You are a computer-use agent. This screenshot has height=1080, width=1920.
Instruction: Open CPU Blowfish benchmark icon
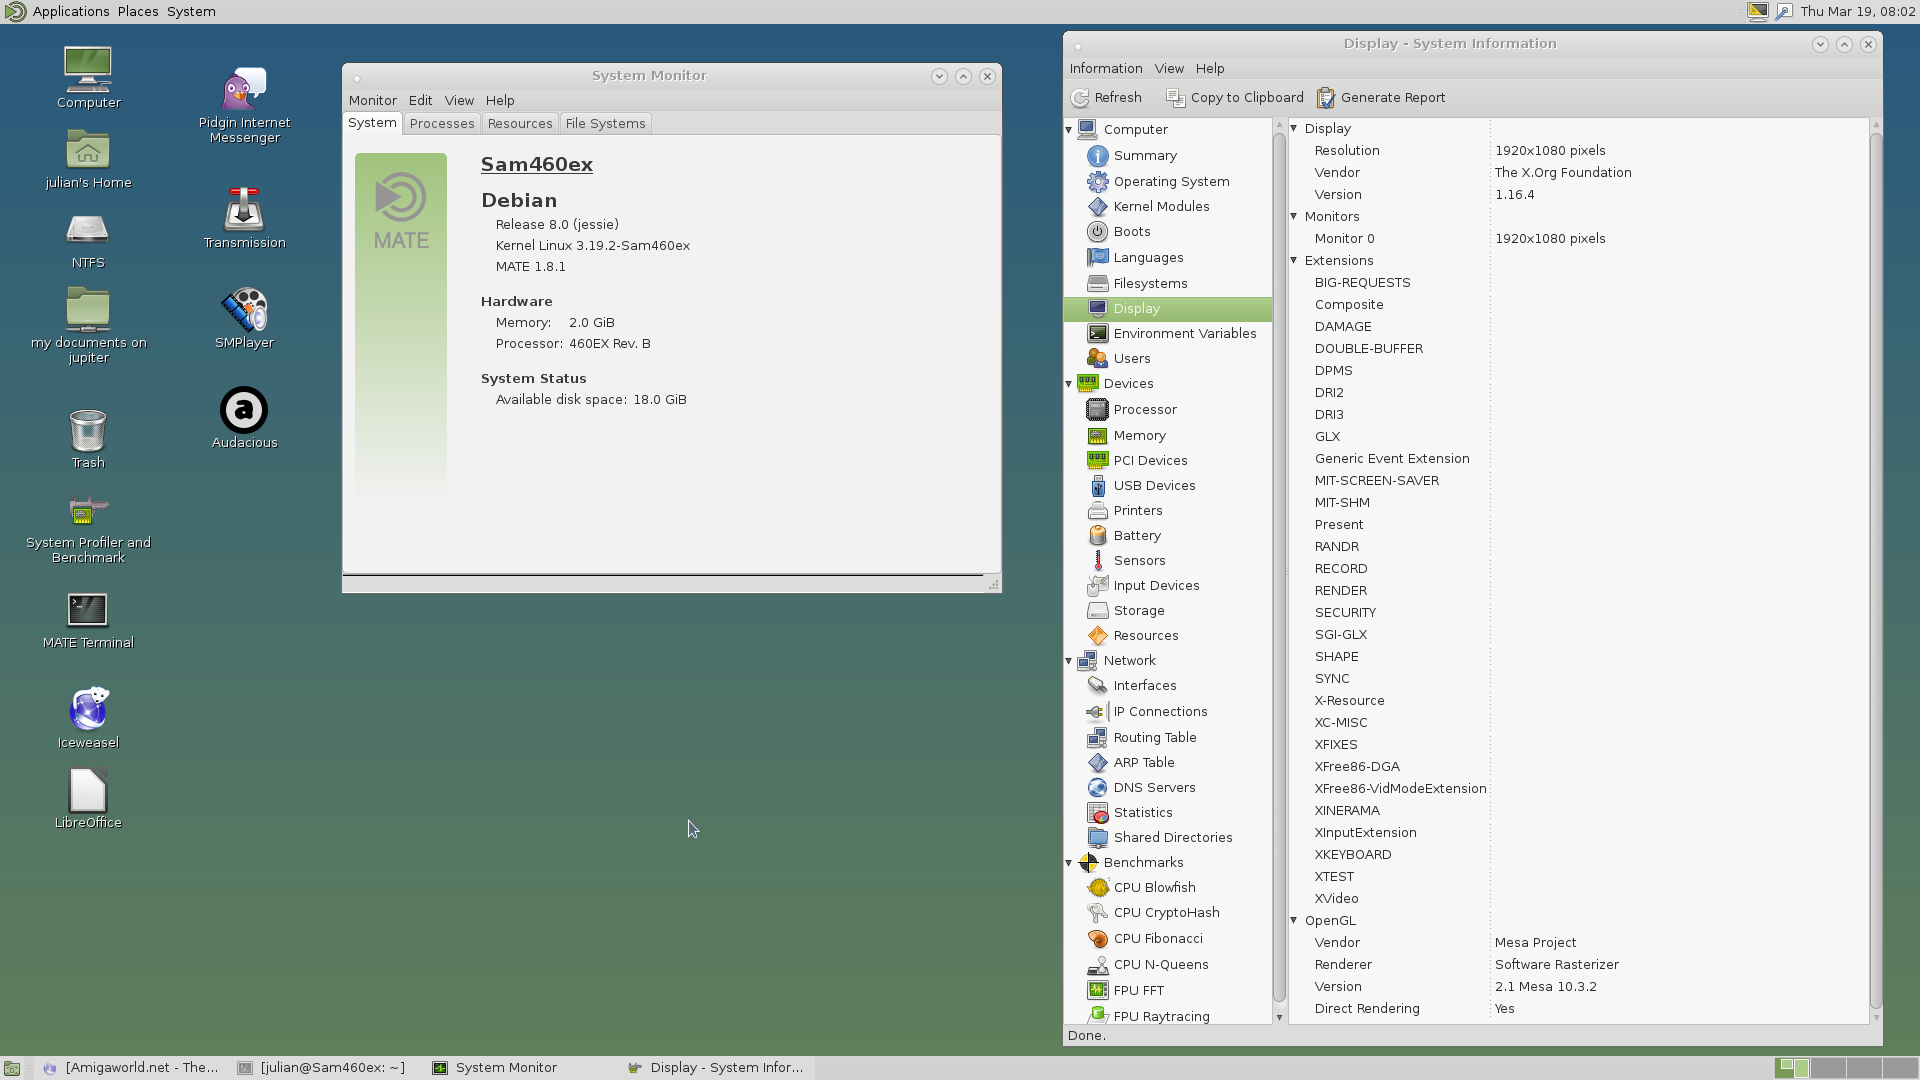click(x=1098, y=888)
